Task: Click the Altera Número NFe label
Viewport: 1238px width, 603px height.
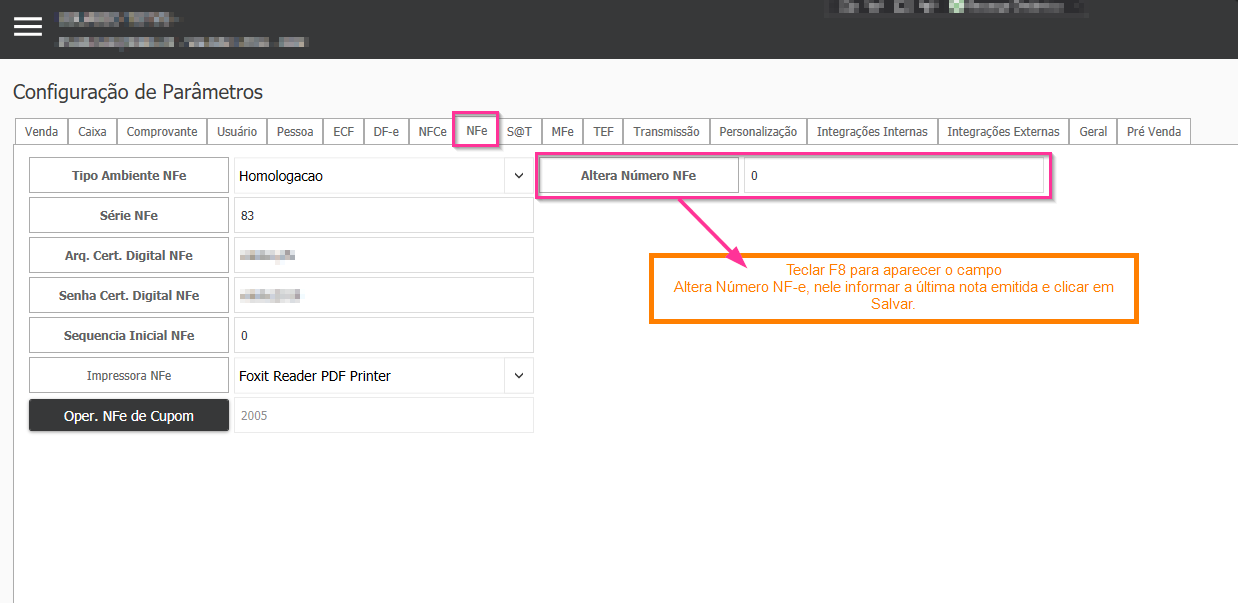Action: coord(639,175)
